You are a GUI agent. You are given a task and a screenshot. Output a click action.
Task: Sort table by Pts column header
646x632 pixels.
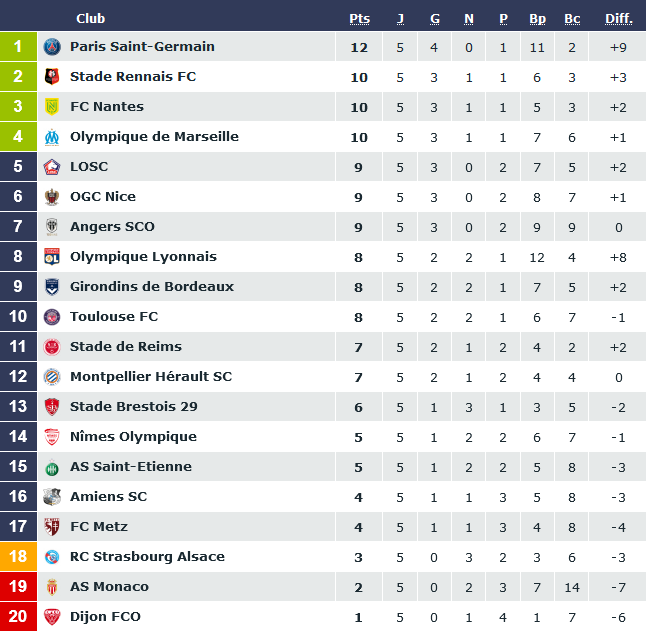click(x=359, y=19)
